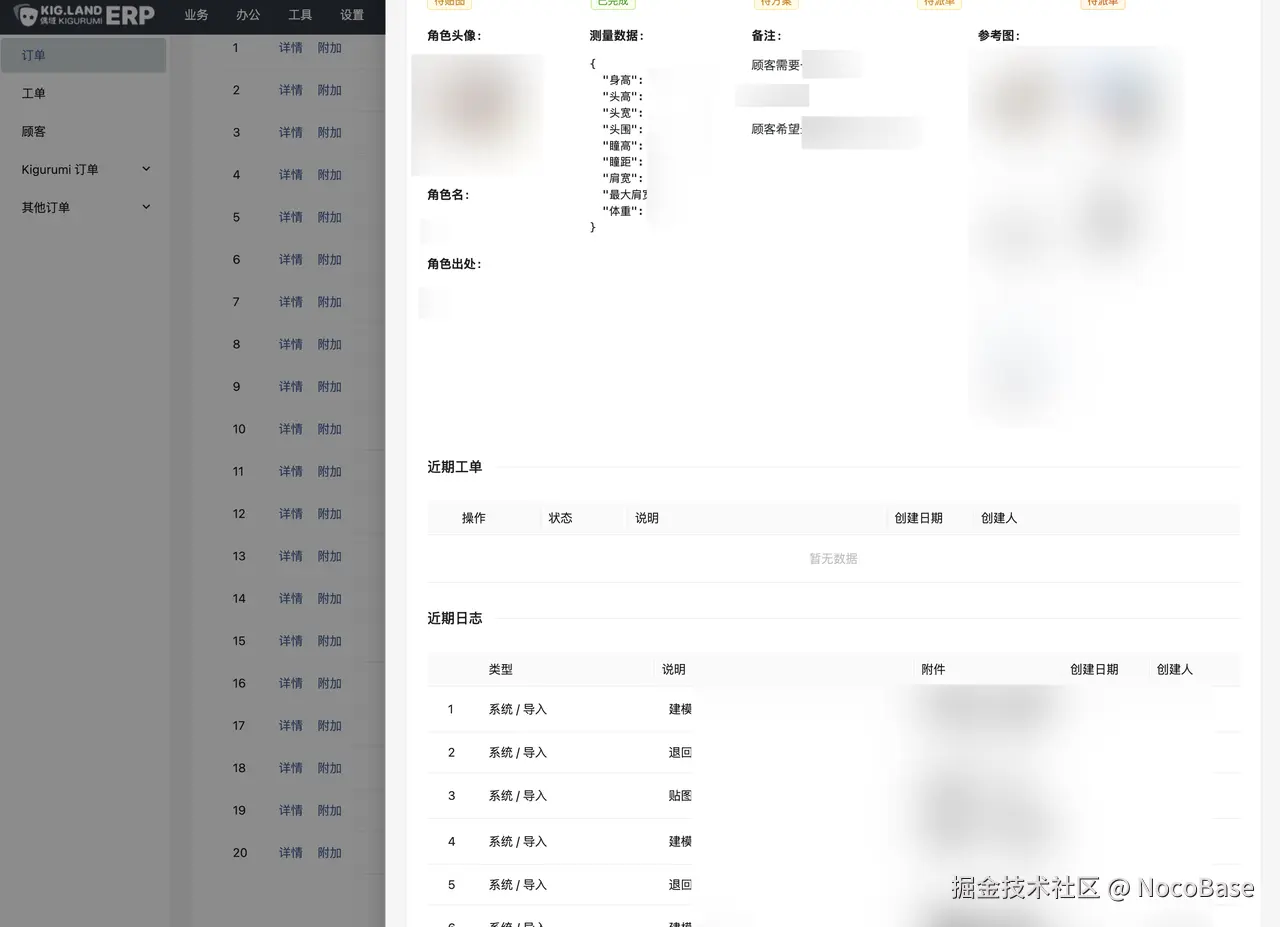1280x927 pixels.
Task: Click 系统 / 导入 in log row 1
Action: (518, 709)
